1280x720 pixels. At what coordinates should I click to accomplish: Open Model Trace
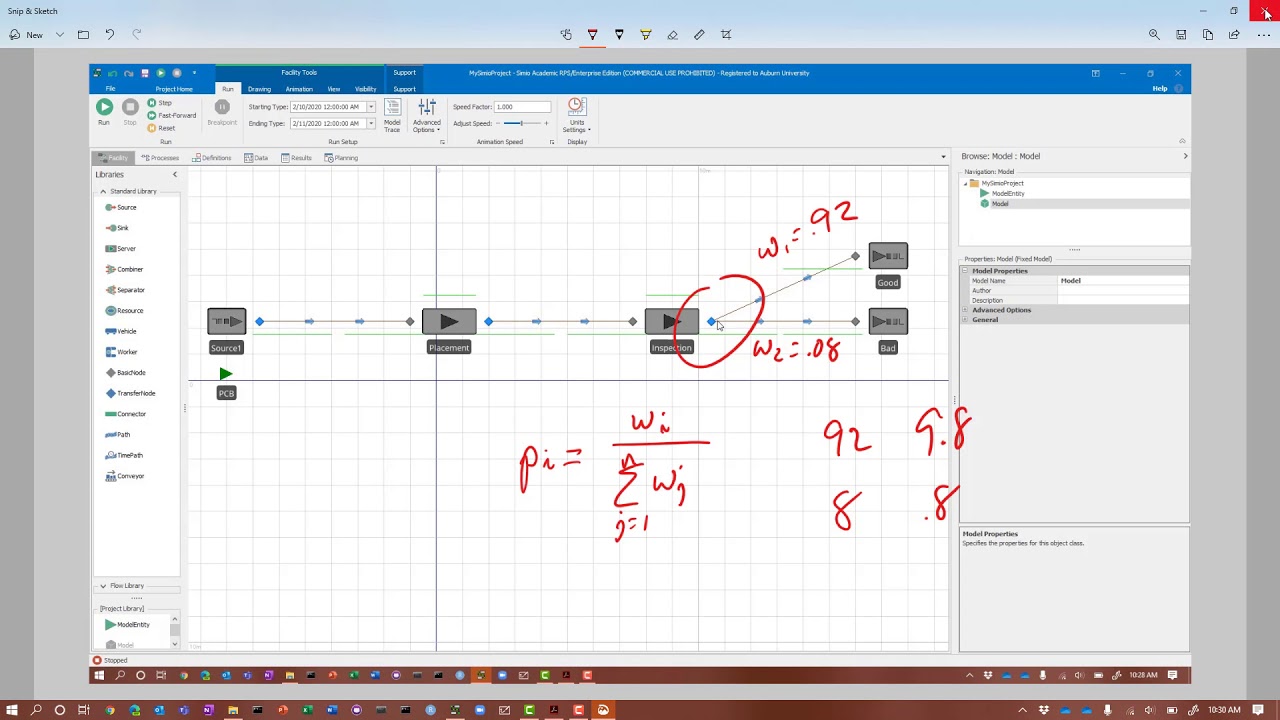pyautogui.click(x=392, y=115)
